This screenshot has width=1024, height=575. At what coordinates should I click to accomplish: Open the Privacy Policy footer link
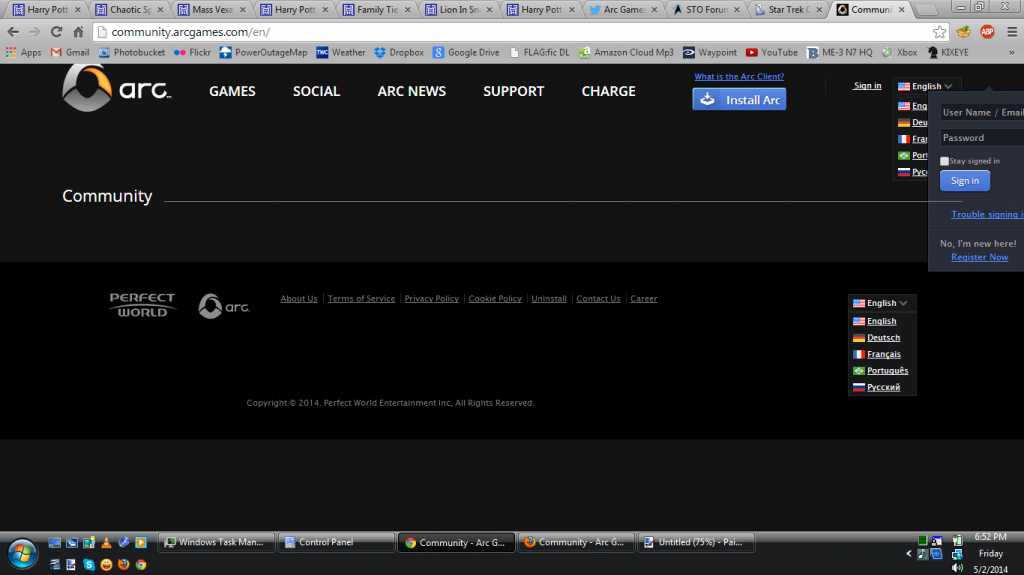431,299
